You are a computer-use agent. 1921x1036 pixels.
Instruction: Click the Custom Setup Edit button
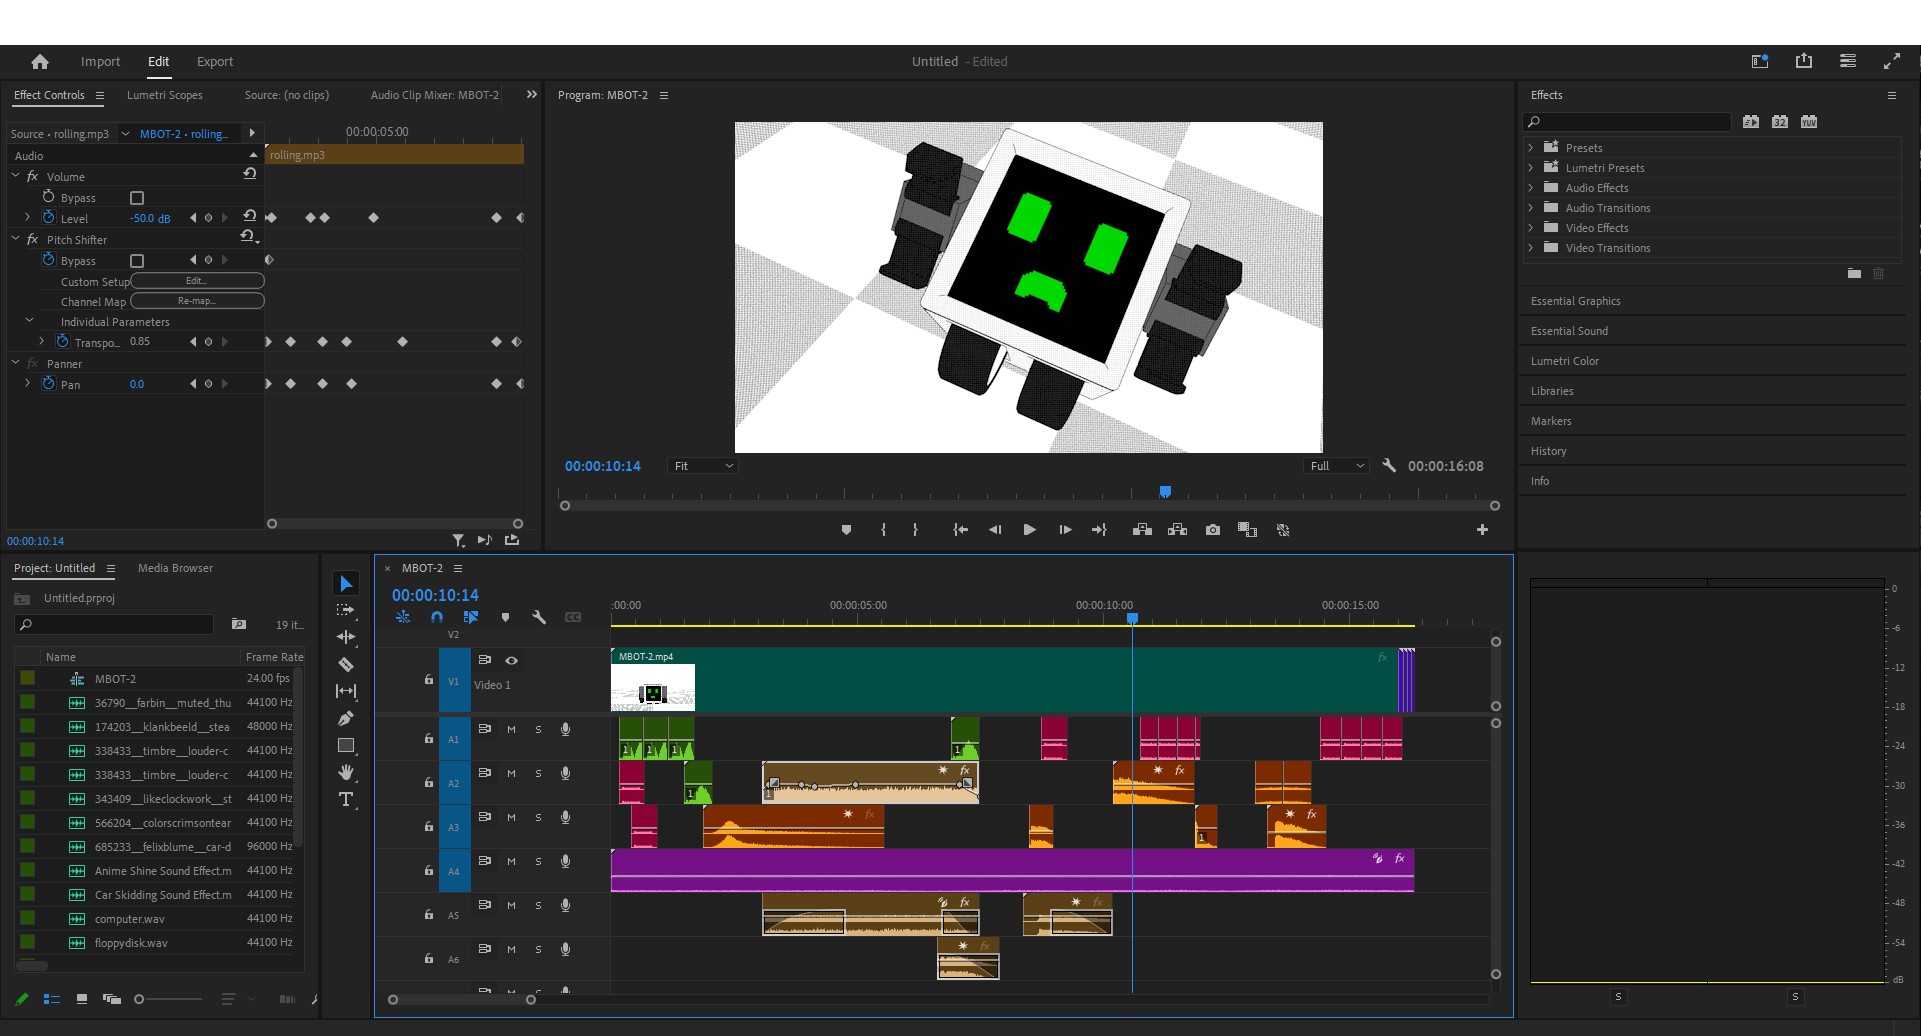pyautogui.click(x=197, y=281)
